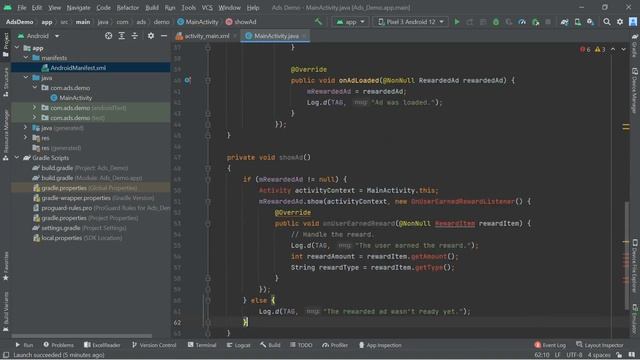640x360 pixels.
Task: Collapse the Gradle Scripts node
Action: [17, 158]
